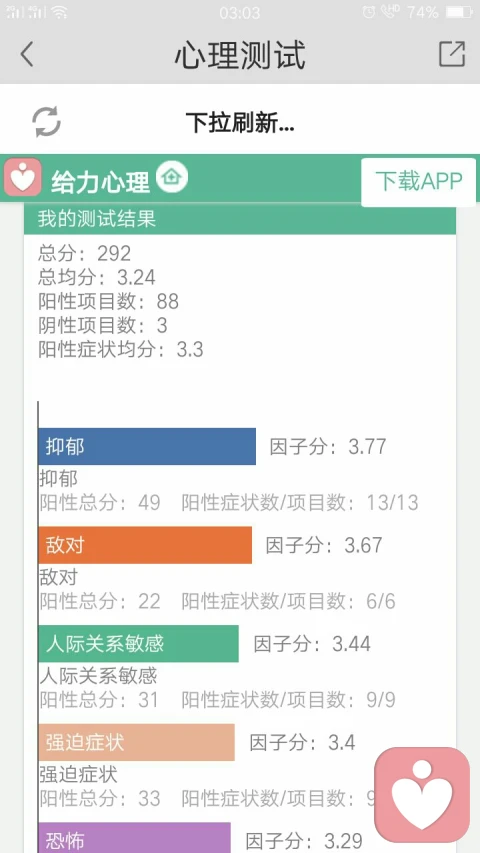Image resolution: width=480 pixels, height=853 pixels.
Task: Open the green home icon
Action: pos(171,177)
